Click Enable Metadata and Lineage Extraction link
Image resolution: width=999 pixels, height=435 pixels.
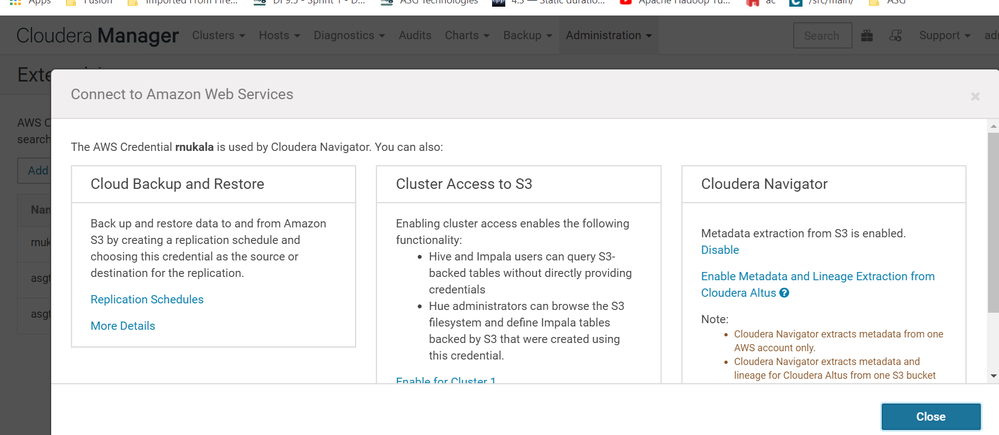[x=817, y=276]
